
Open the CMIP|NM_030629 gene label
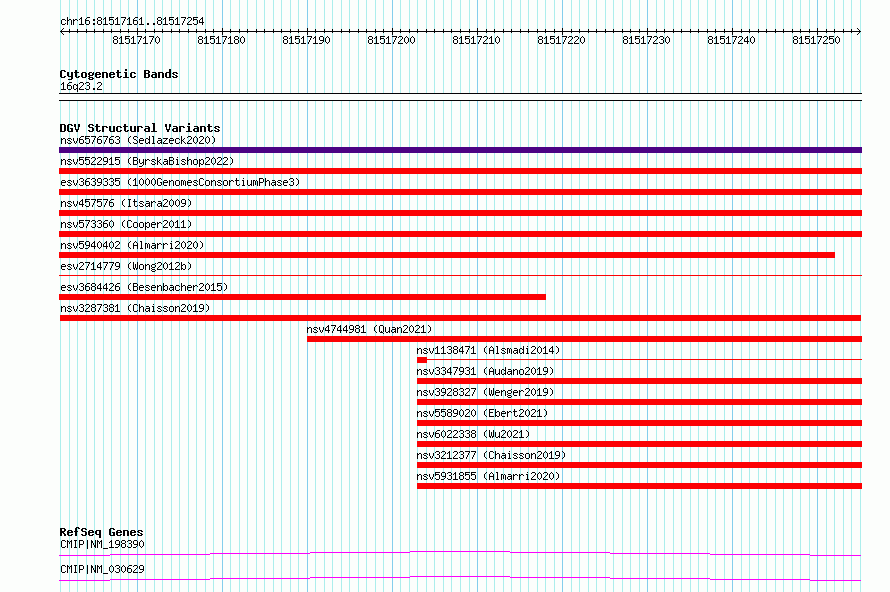click(102, 569)
